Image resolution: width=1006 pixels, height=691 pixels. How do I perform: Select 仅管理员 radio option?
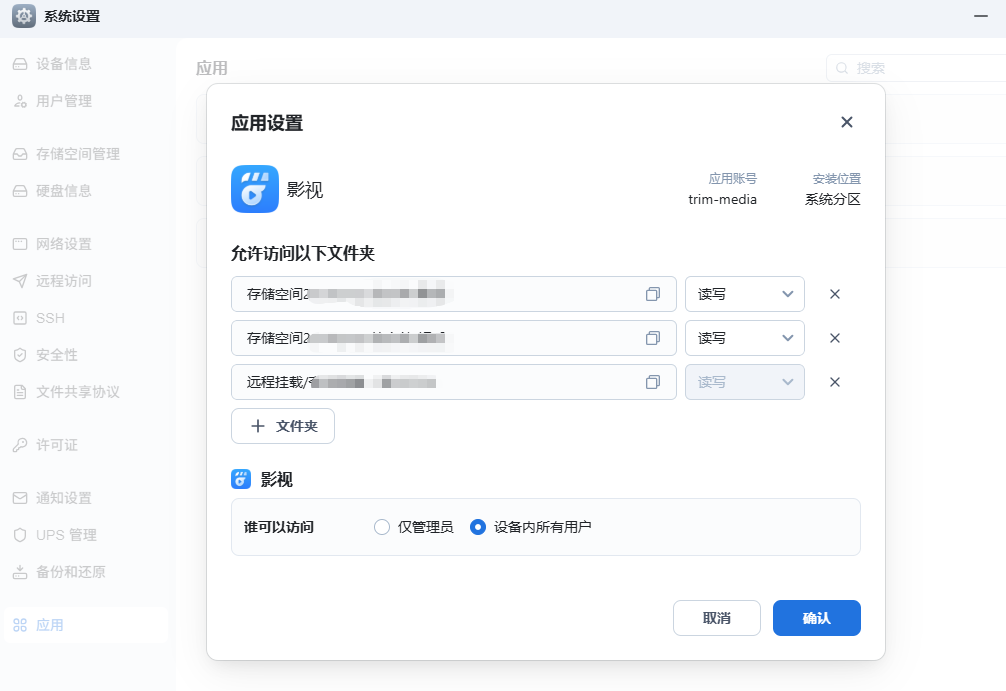[382, 527]
